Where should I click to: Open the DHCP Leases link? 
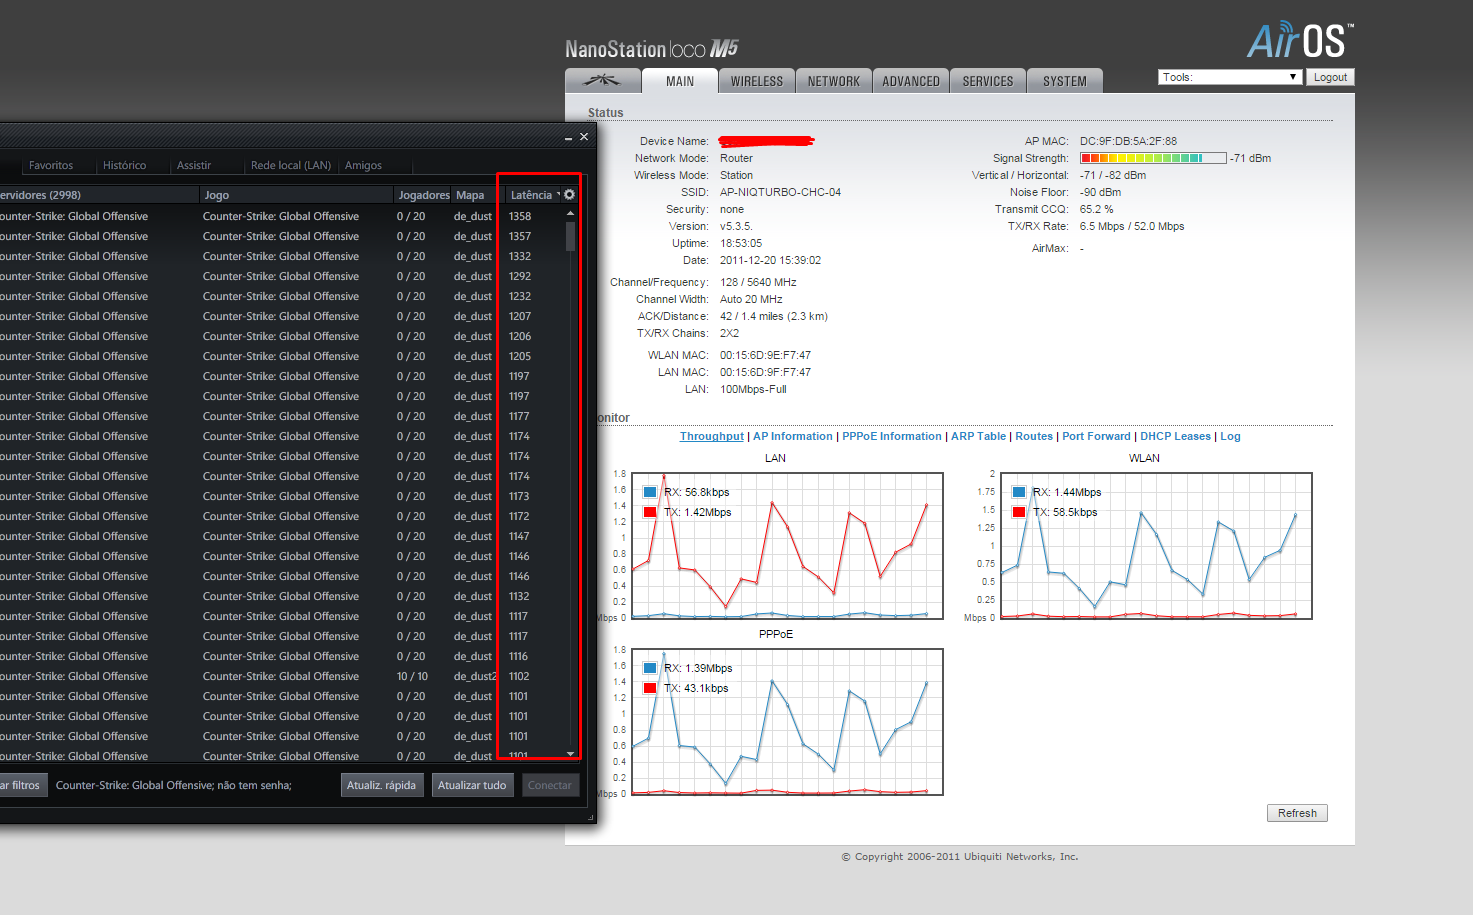tap(1175, 436)
